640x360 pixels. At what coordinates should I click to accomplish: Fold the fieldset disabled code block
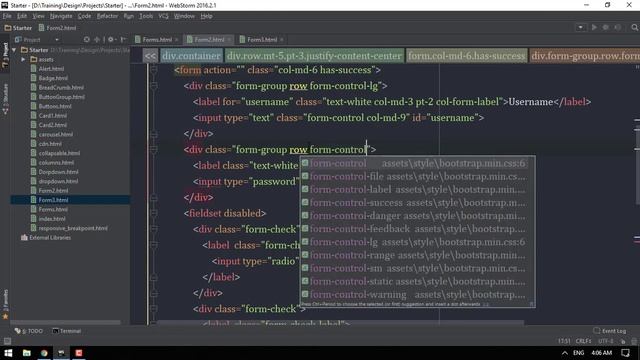[x=154, y=213]
